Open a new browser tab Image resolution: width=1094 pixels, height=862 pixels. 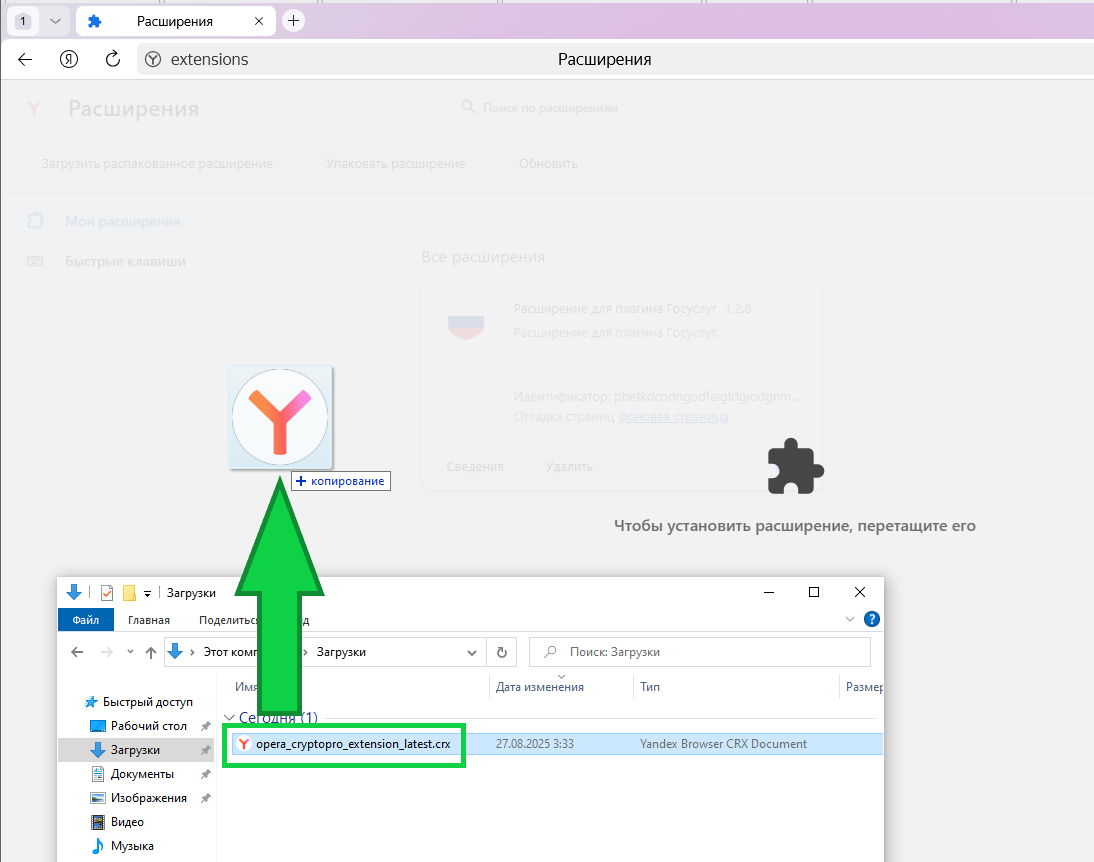293,21
